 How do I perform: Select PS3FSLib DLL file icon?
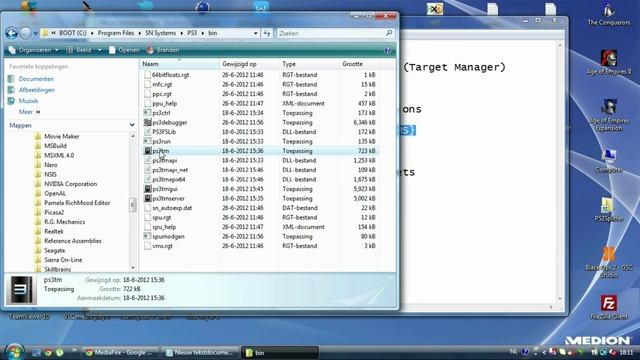pos(147,132)
